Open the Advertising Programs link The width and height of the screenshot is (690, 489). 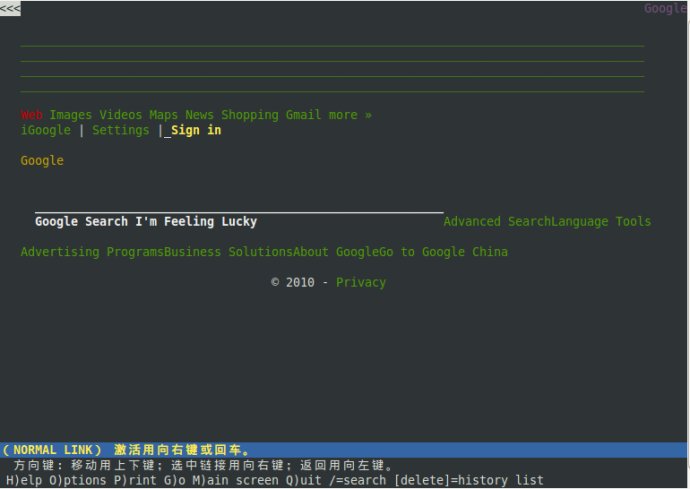click(x=92, y=252)
